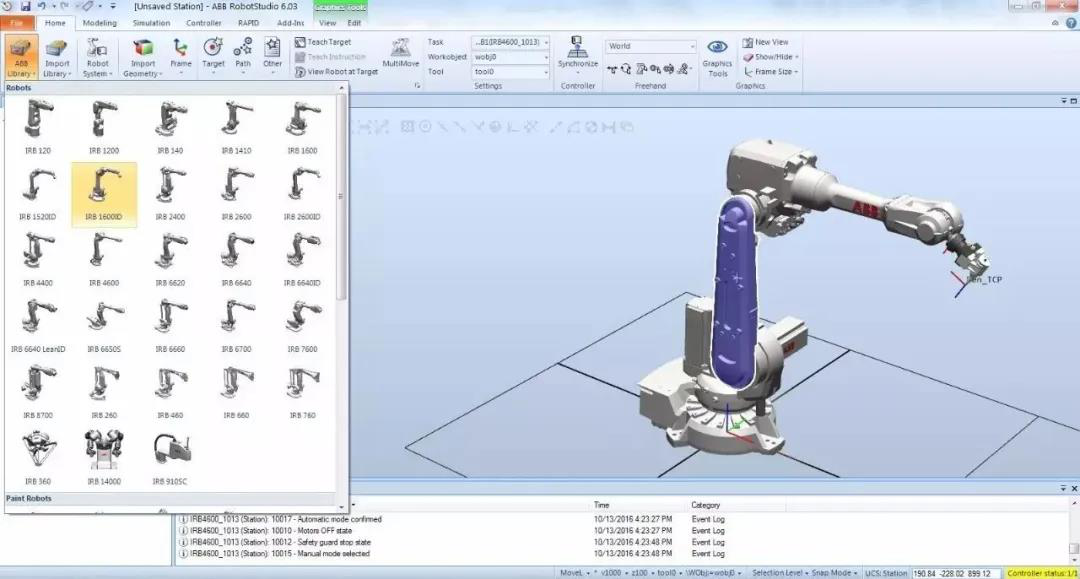The width and height of the screenshot is (1080, 579).
Task: Click View Robot at Target
Action: click(336, 72)
